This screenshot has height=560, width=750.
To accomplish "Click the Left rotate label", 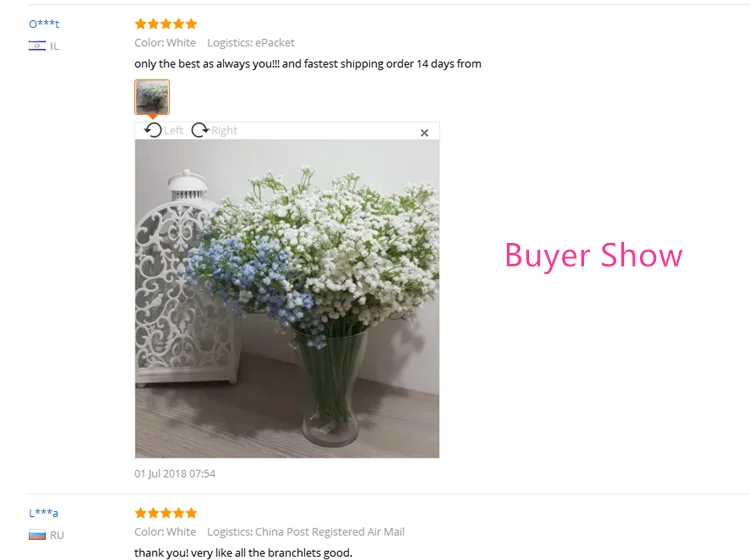I will (x=174, y=131).
